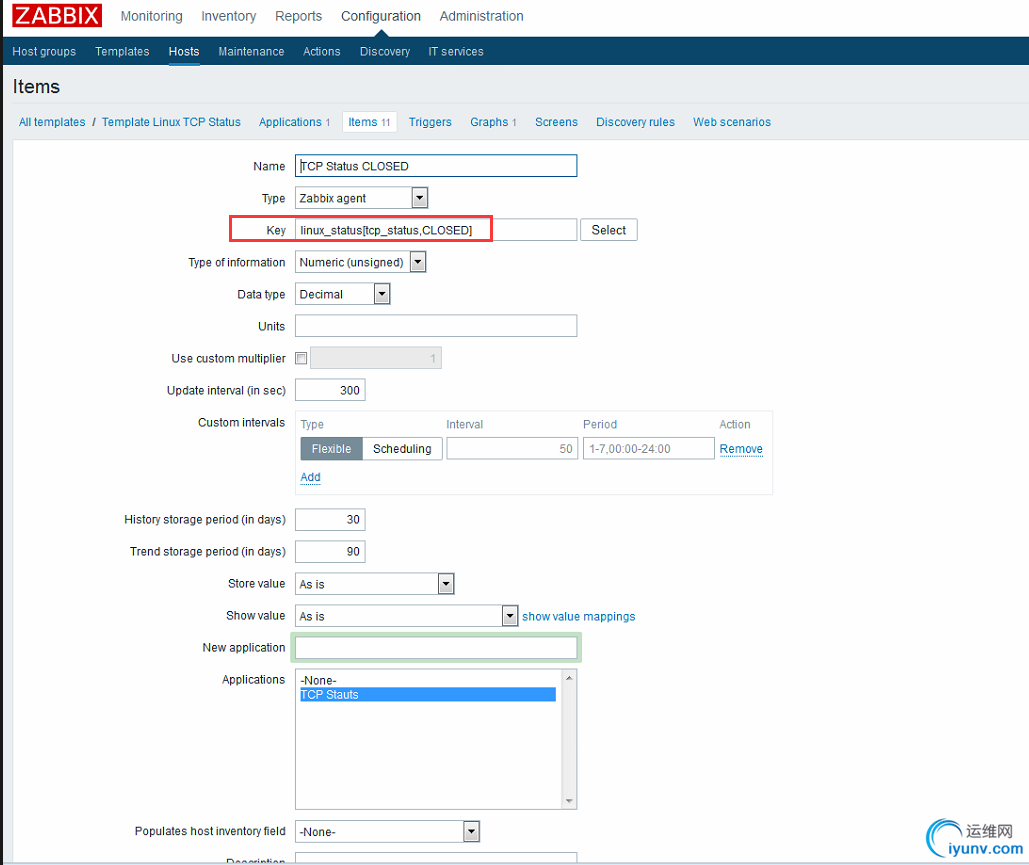Click Applications list scroll up arrow
The width and height of the screenshot is (1029, 865).
point(569,678)
